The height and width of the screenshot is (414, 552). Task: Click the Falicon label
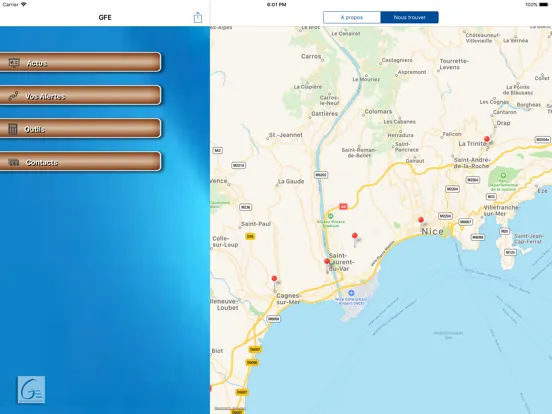(452, 134)
